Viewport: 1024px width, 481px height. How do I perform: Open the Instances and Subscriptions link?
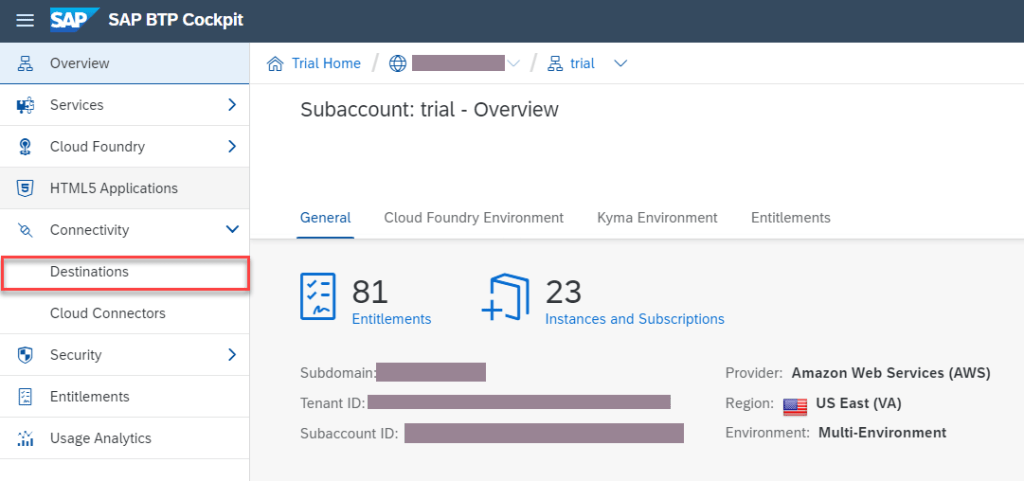(x=634, y=319)
